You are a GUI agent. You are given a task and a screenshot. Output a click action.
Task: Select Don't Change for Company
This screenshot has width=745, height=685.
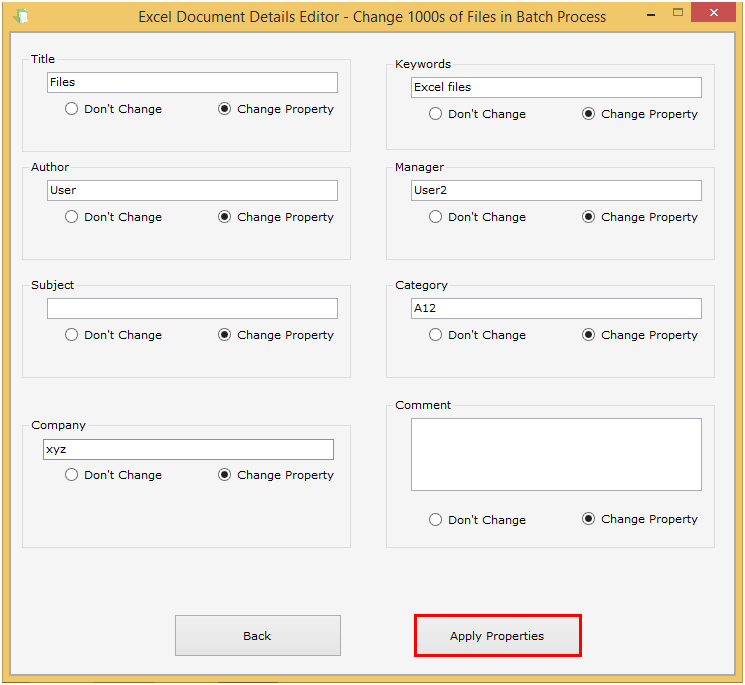[114, 475]
